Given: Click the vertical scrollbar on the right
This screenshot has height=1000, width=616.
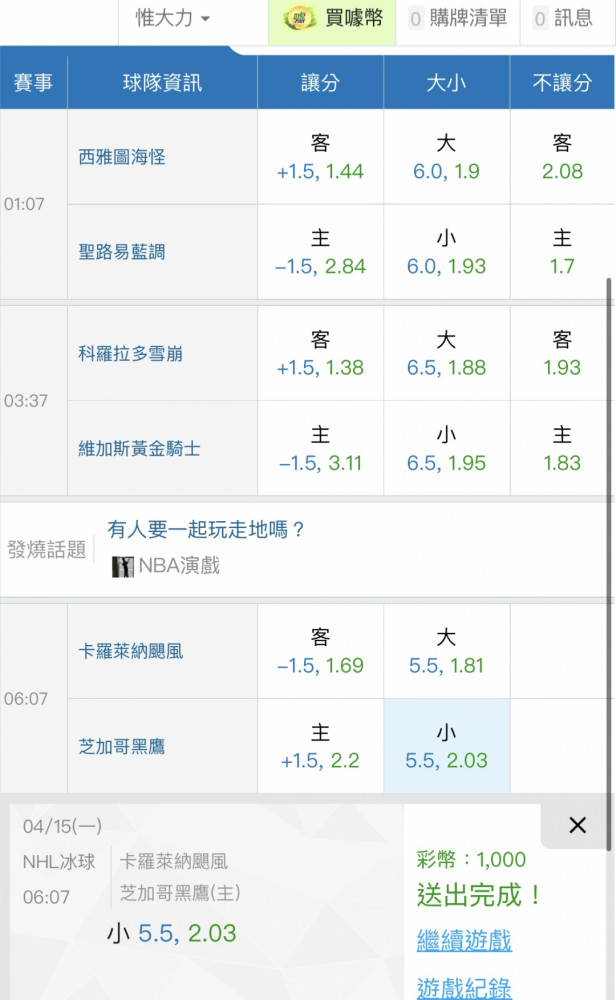Looking at the screenshot, I should click(x=609, y=564).
